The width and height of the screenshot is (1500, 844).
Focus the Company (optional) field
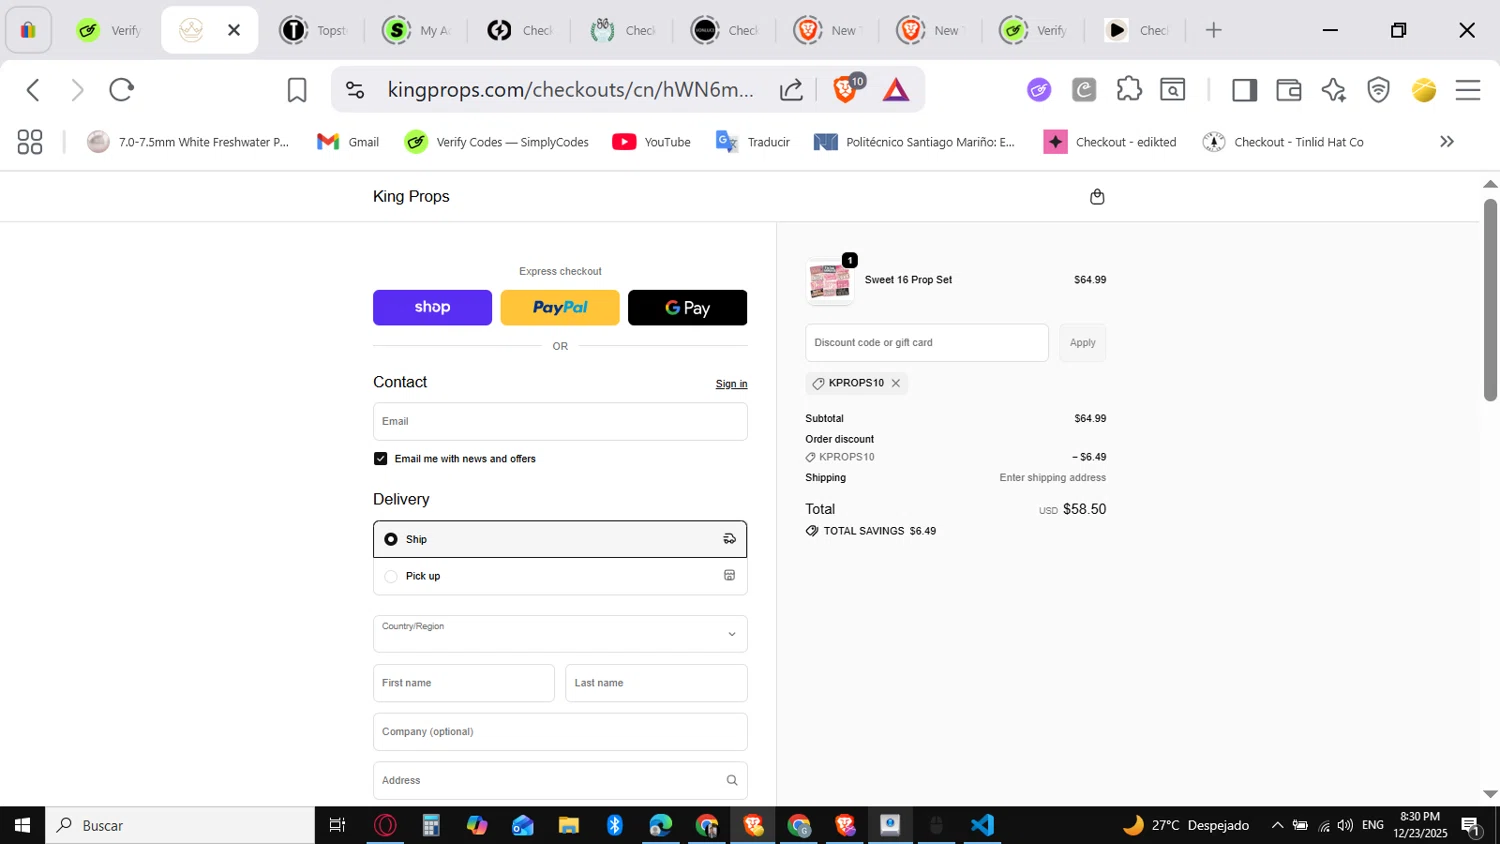[x=560, y=732]
